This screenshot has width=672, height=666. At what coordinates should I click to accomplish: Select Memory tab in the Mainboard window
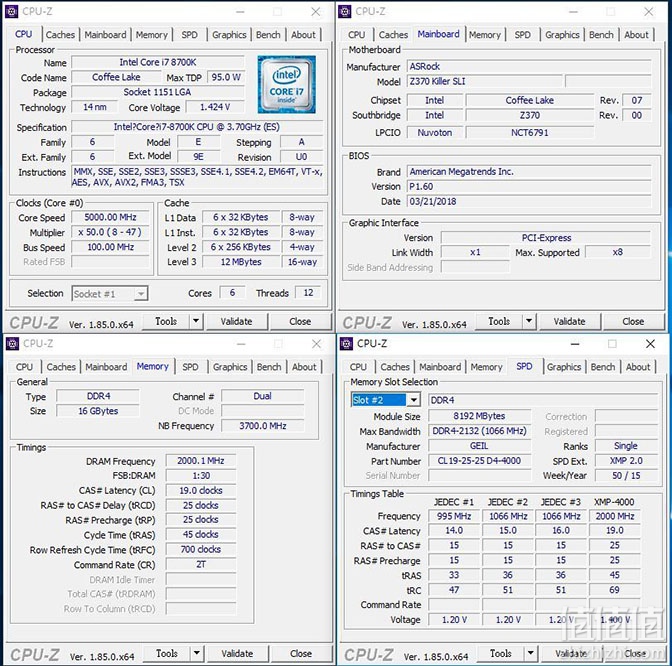pyautogui.click(x=485, y=35)
